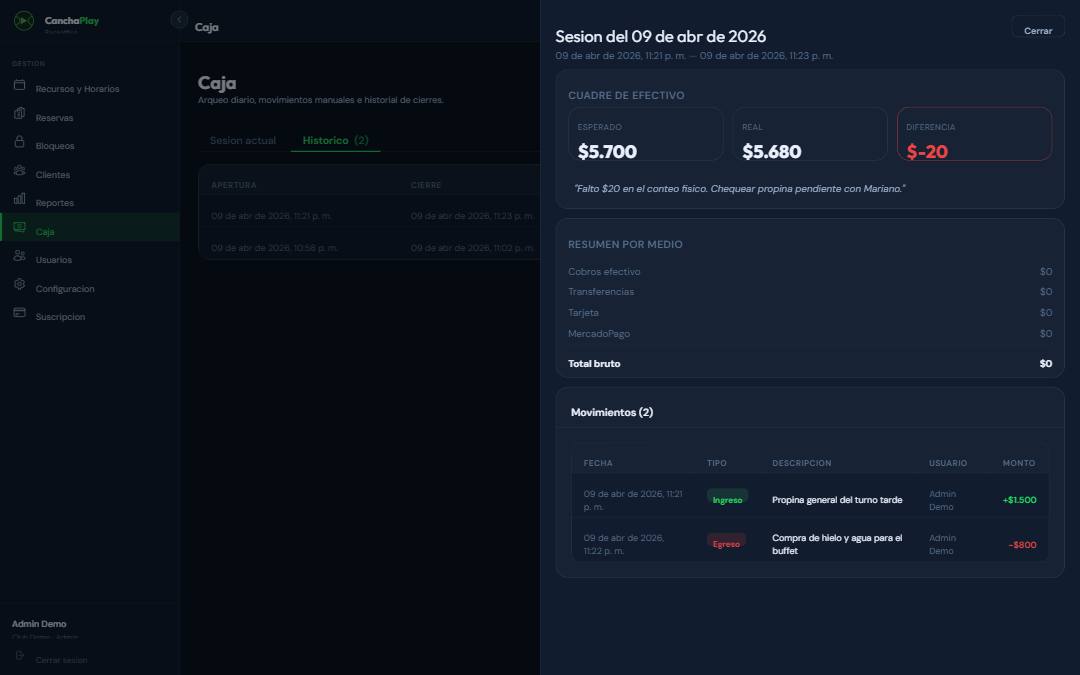Open the Clientes section
Viewport: 1080px width, 675px height.
(x=90, y=175)
